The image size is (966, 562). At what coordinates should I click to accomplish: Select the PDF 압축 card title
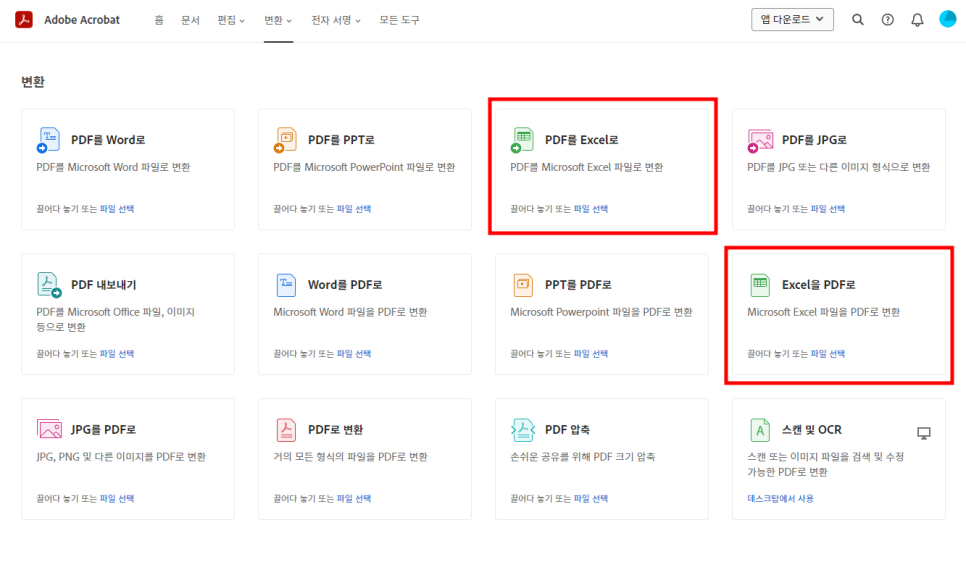tap(567, 430)
